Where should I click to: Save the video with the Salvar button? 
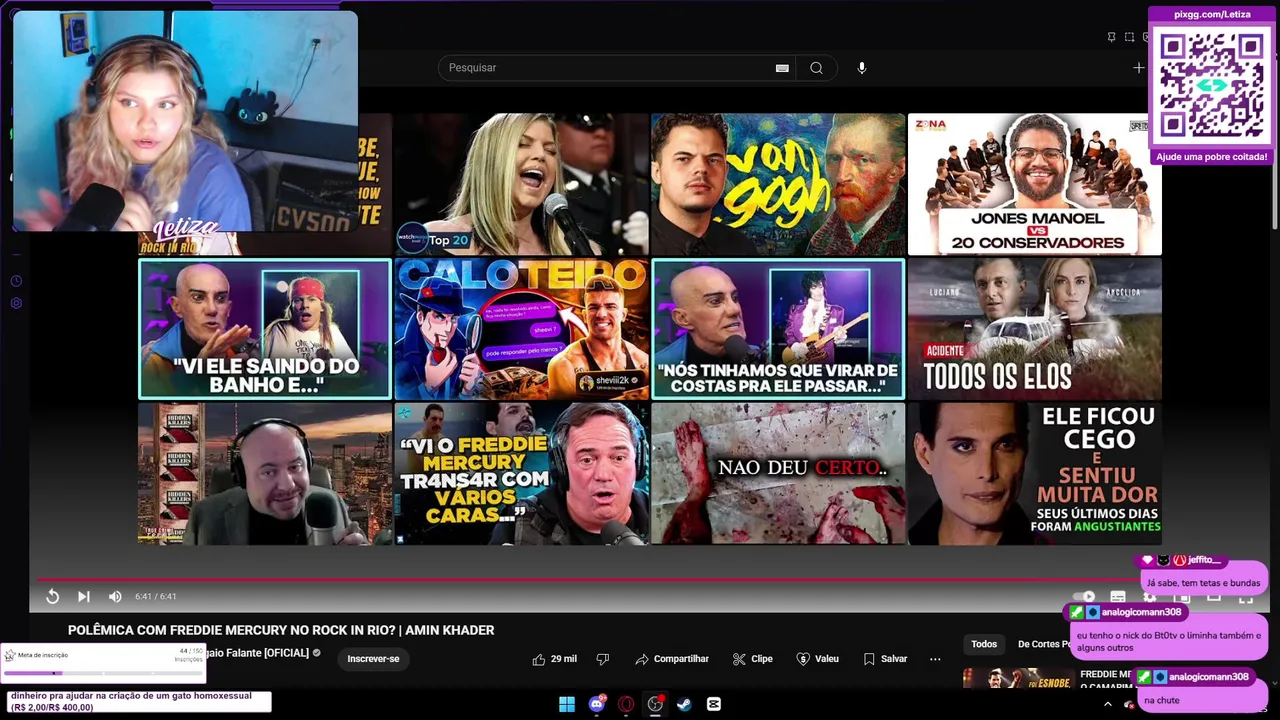point(885,659)
